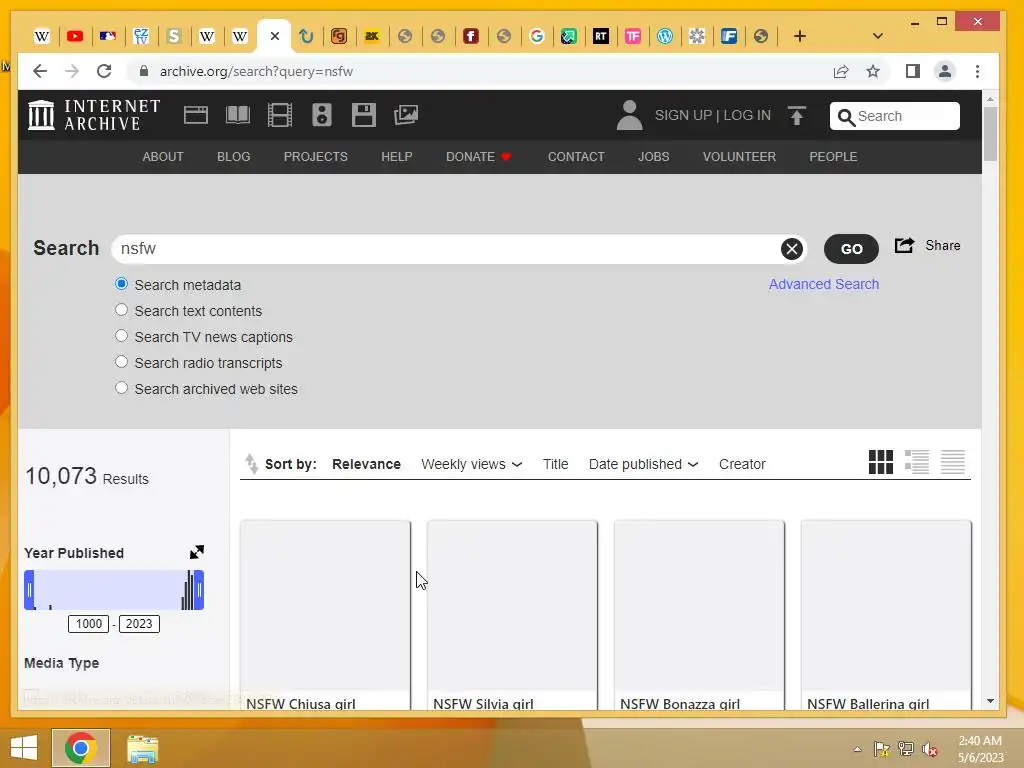Click the header Search input box
The width and height of the screenshot is (1024, 768).
tap(895, 116)
